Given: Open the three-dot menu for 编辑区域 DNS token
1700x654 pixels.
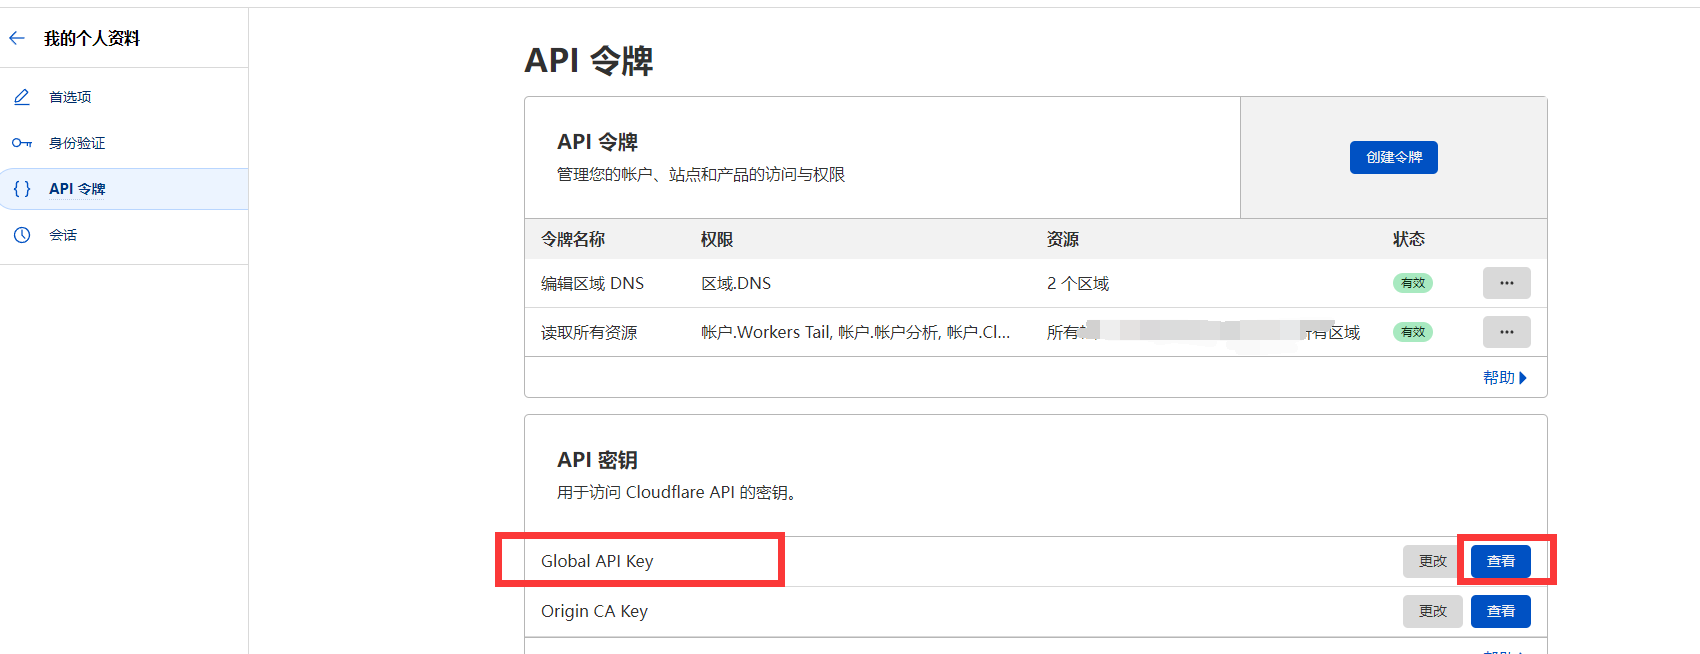Looking at the screenshot, I should [1506, 283].
